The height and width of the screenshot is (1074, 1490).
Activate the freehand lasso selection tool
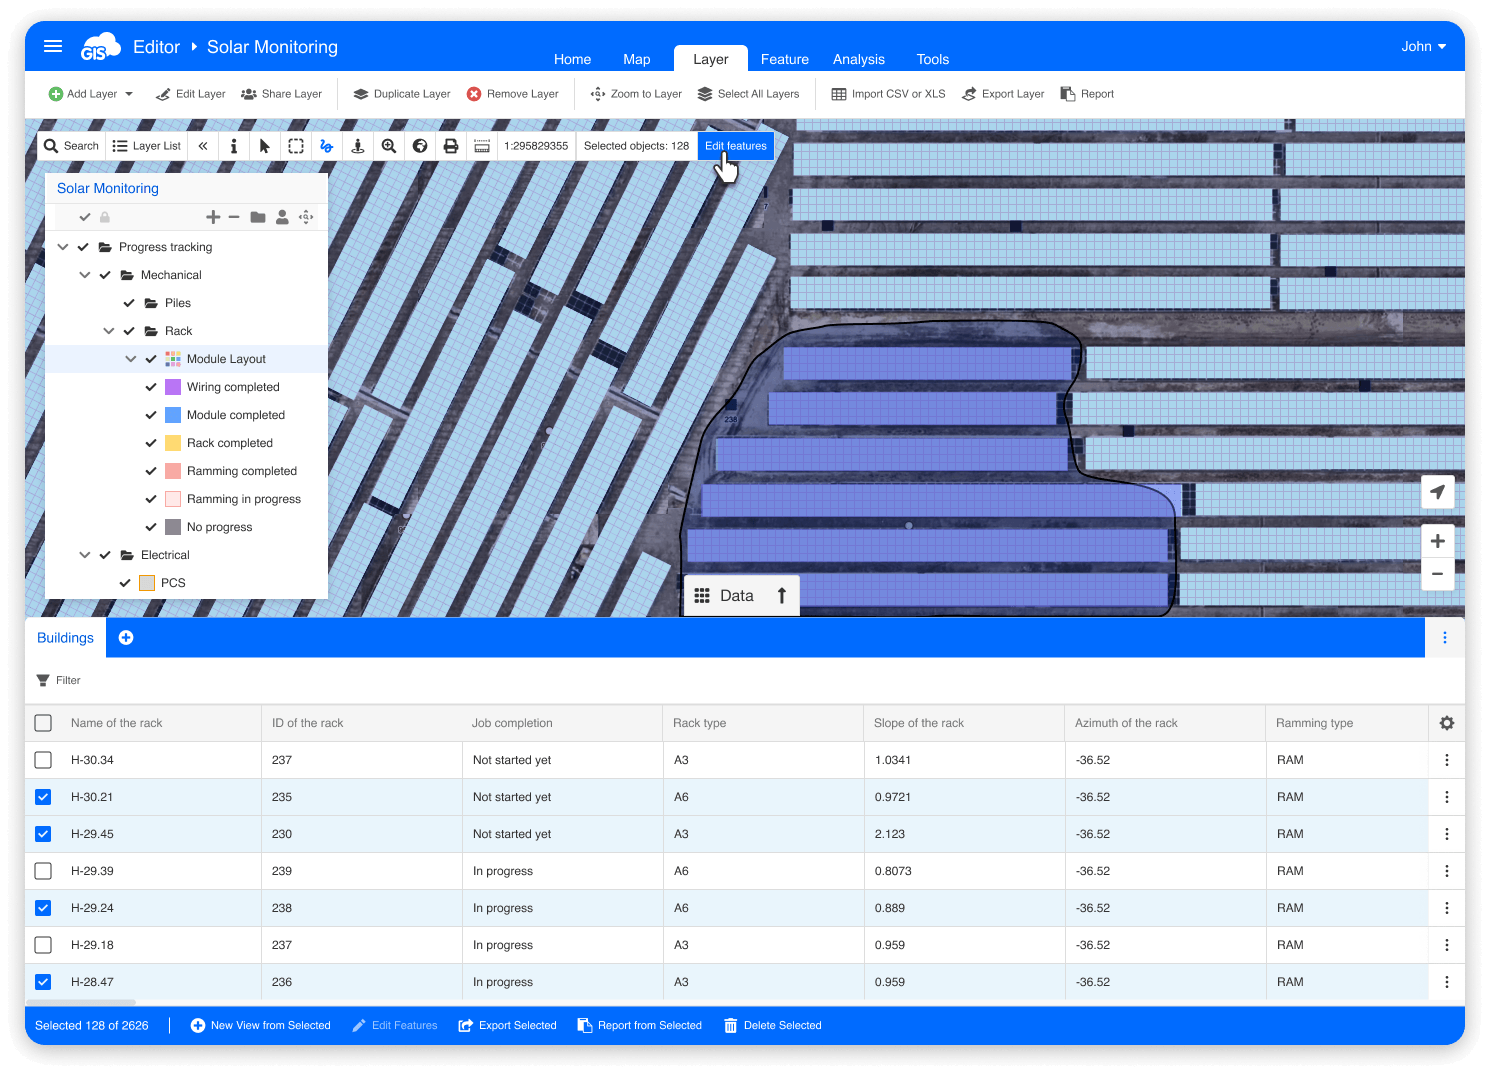(x=327, y=146)
